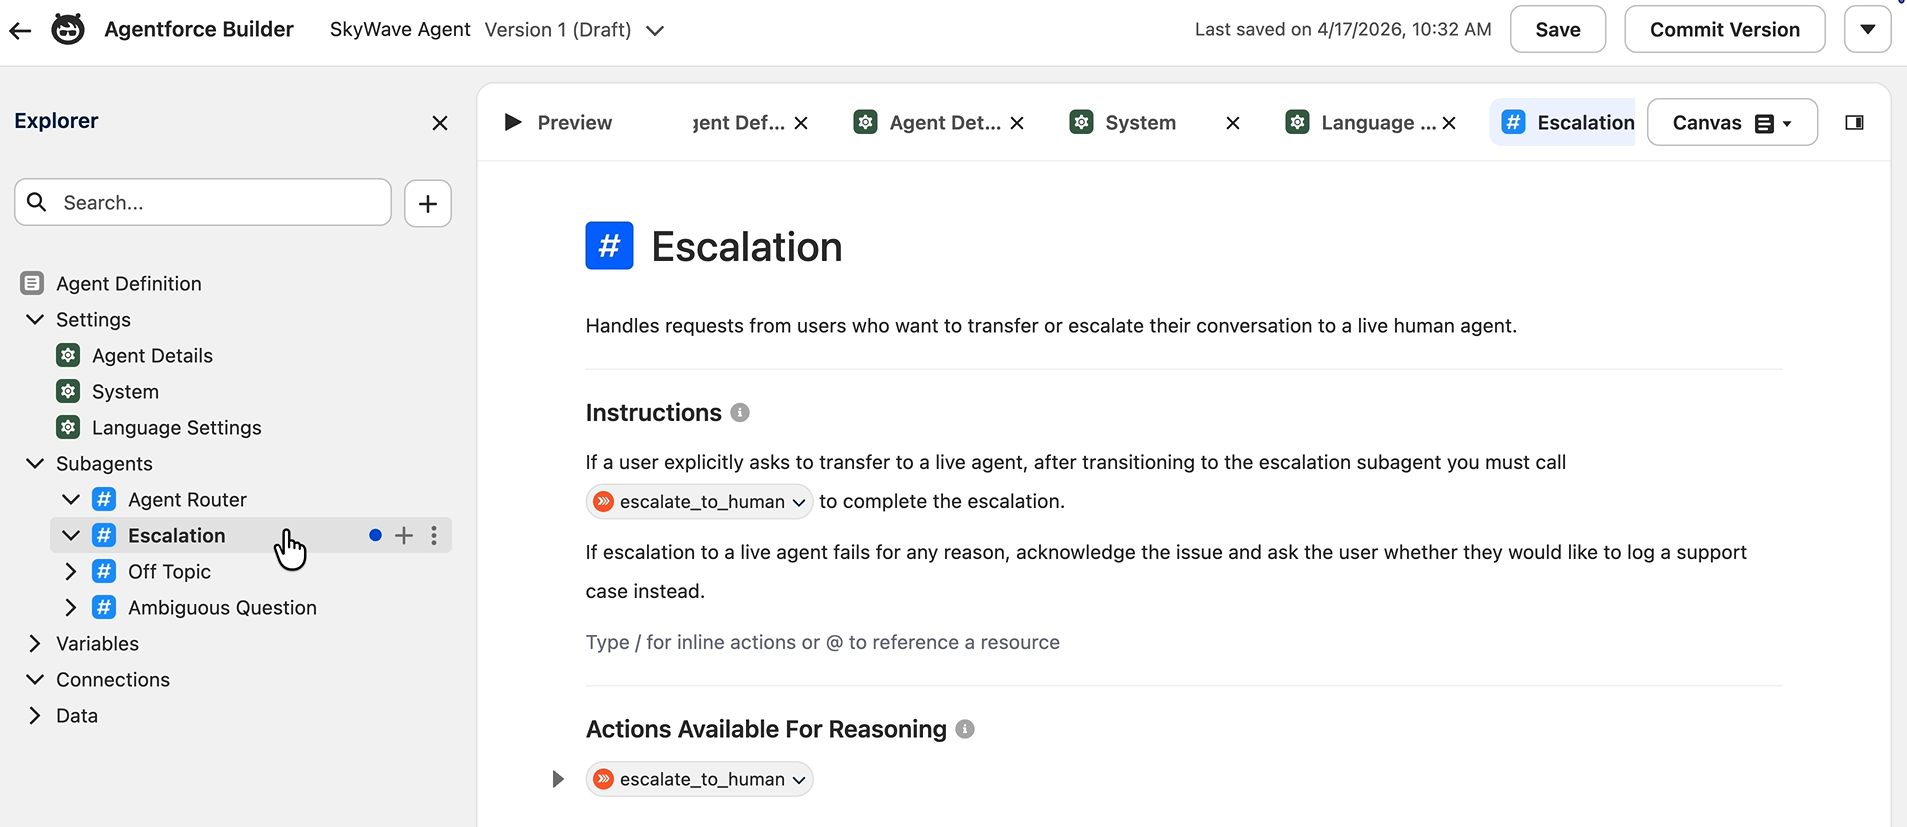Open the Canvas view dropdown
Viewport: 1907px width, 827px height.
point(1732,123)
